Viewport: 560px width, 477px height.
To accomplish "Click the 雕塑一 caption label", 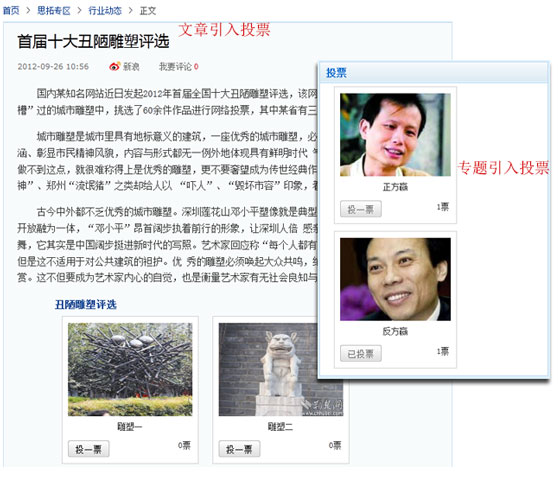I will pos(130,427).
